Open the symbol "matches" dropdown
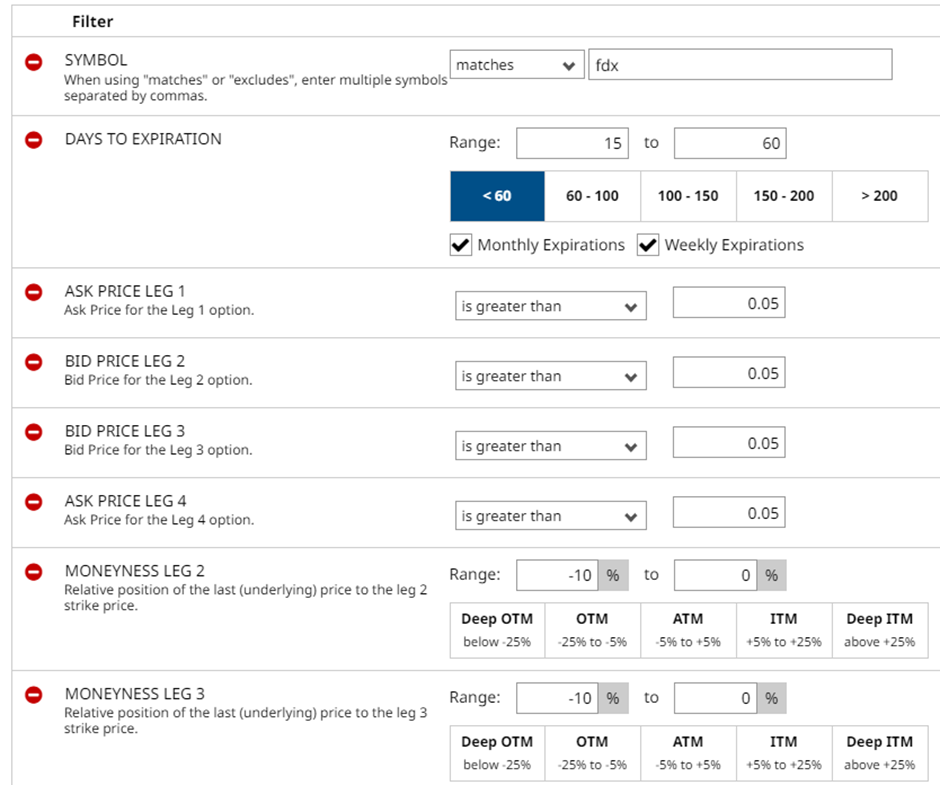The image size is (940, 785). coord(516,65)
